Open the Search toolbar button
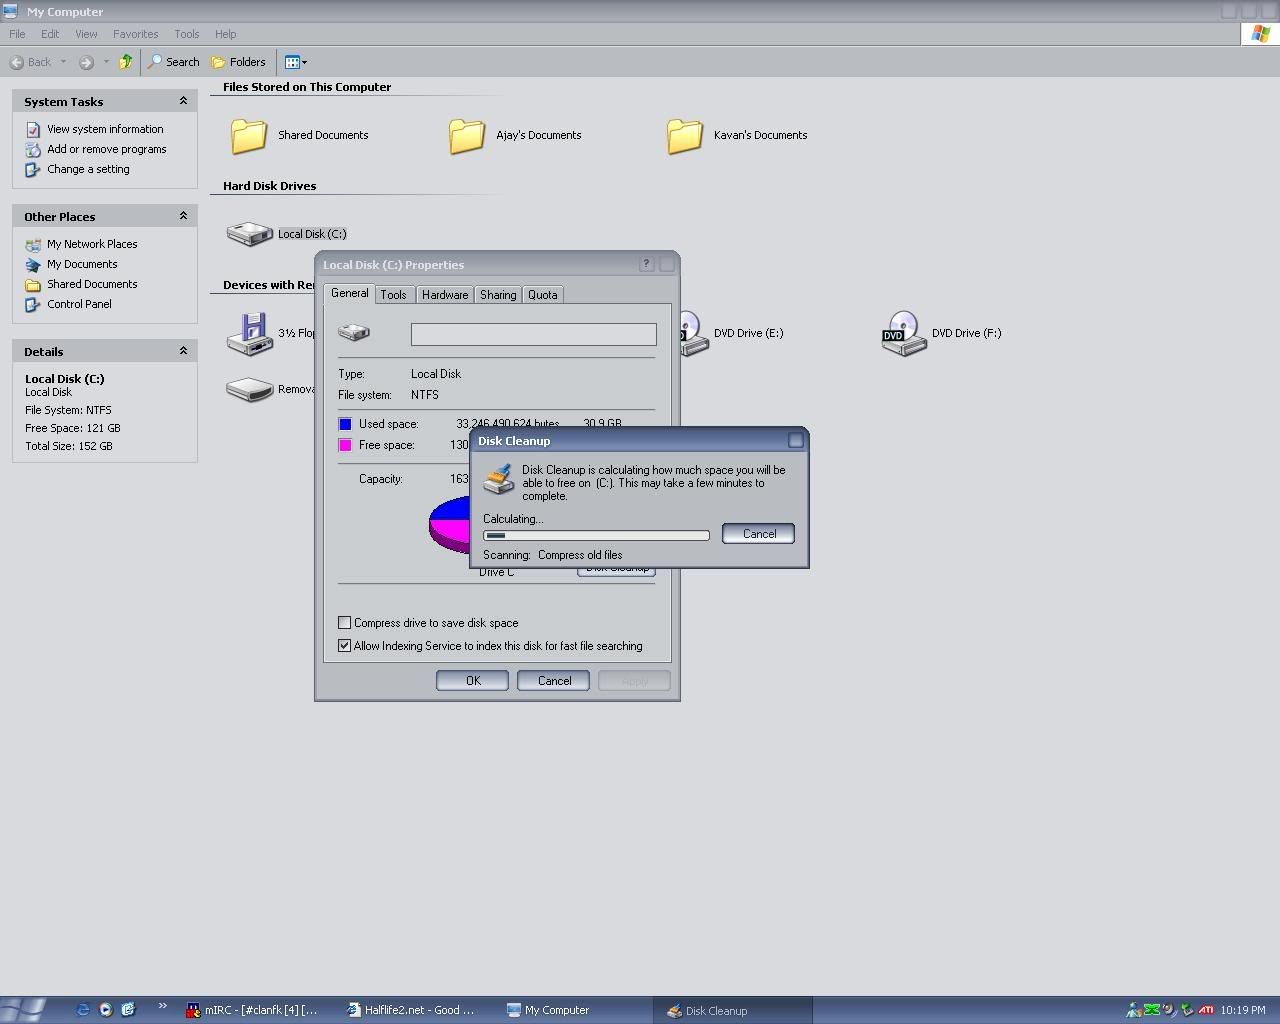Image resolution: width=1280 pixels, height=1024 pixels. pyautogui.click(x=174, y=62)
